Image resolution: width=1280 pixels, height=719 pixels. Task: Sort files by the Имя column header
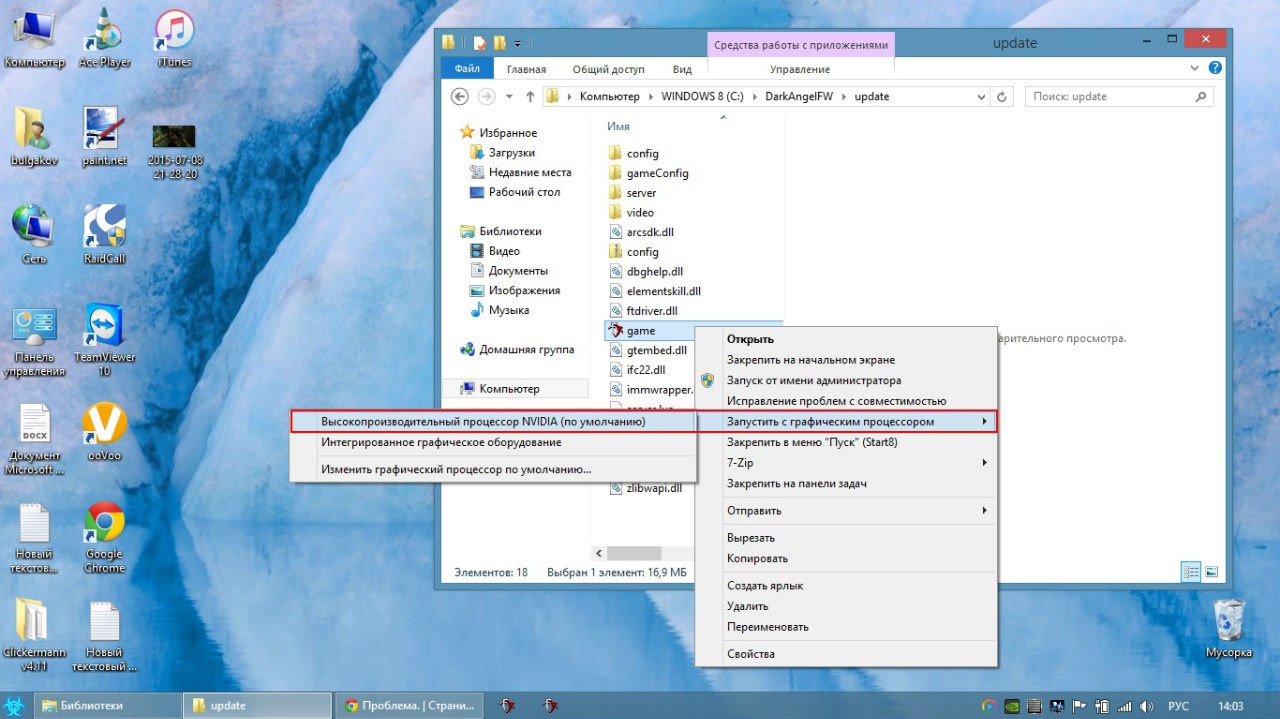tap(618, 127)
